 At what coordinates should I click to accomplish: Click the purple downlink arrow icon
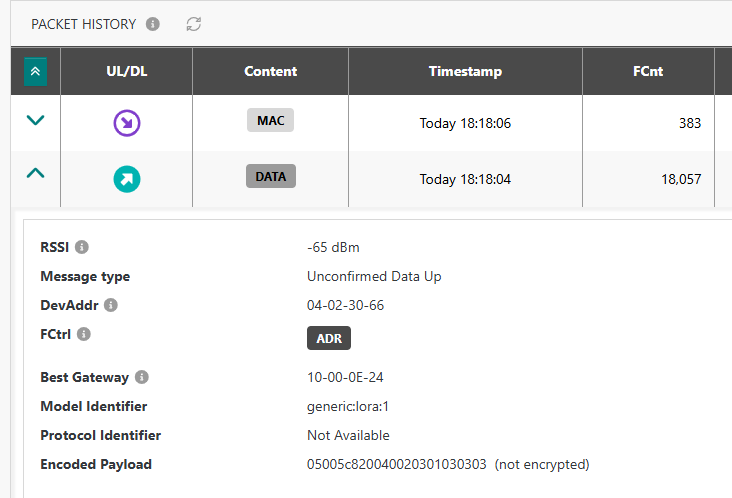[127, 123]
